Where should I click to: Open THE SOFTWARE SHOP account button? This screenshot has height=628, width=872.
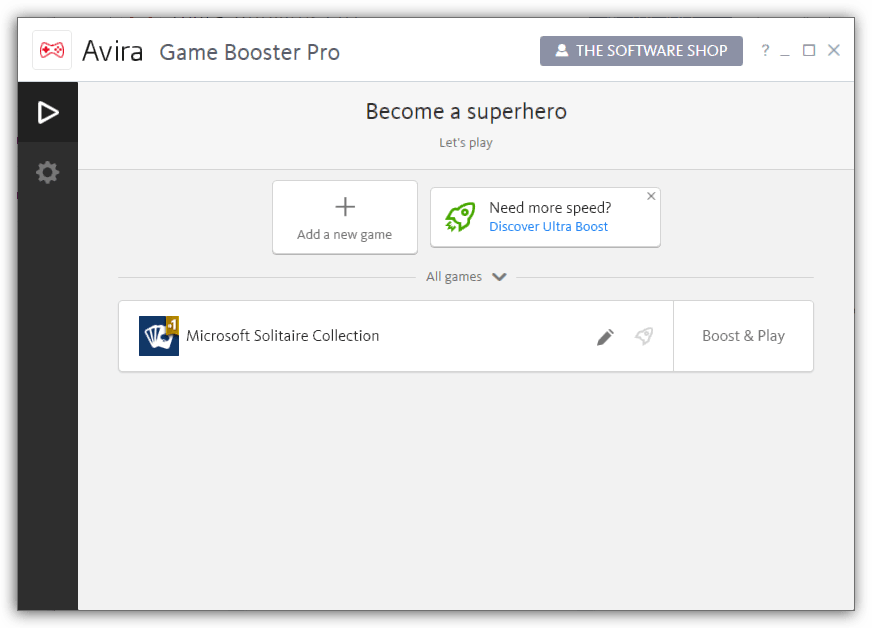click(x=641, y=51)
